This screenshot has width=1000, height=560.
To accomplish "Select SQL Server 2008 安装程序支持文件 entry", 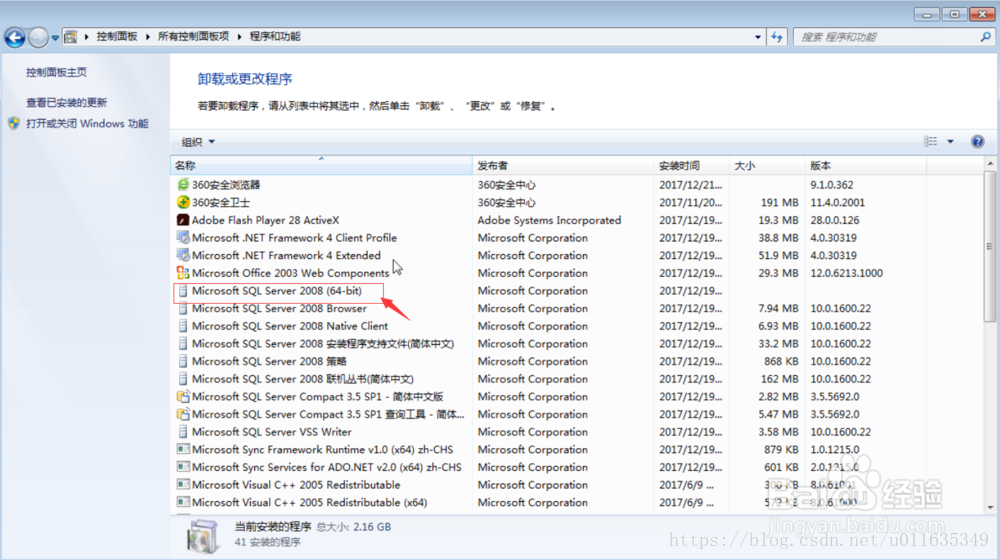I will click(x=323, y=344).
